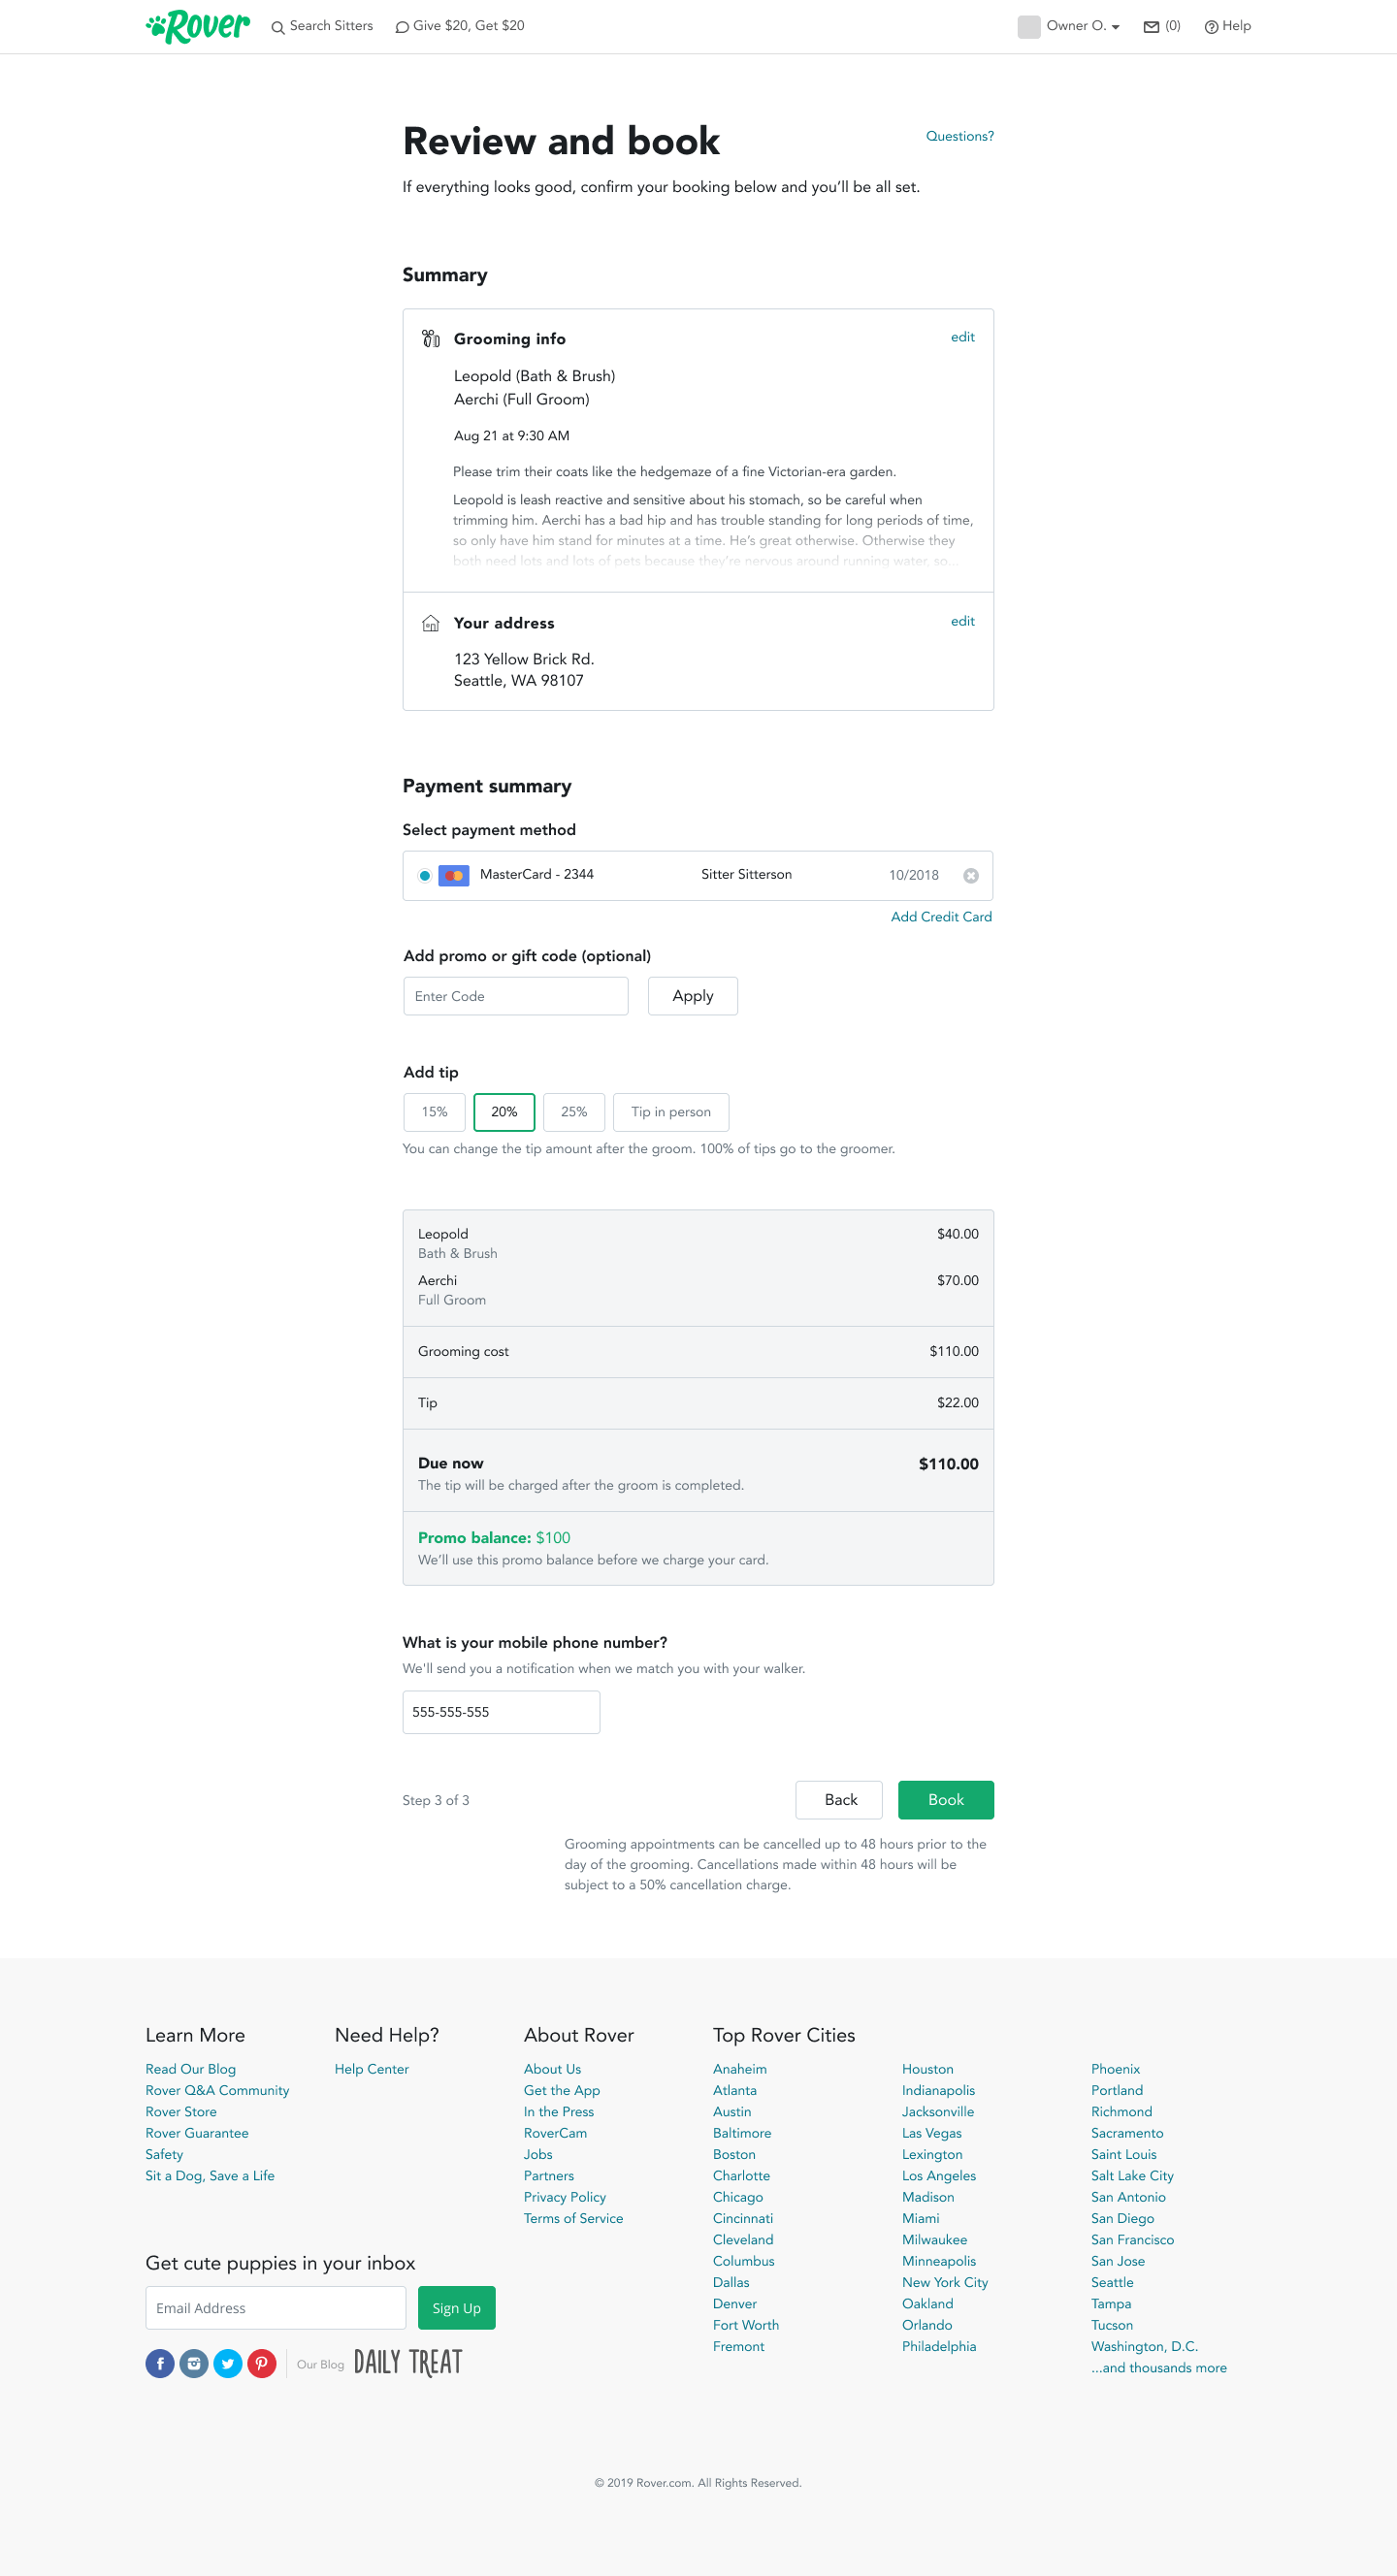Remove the MasterCard with the x icon
The image size is (1397, 2576).
970,876
